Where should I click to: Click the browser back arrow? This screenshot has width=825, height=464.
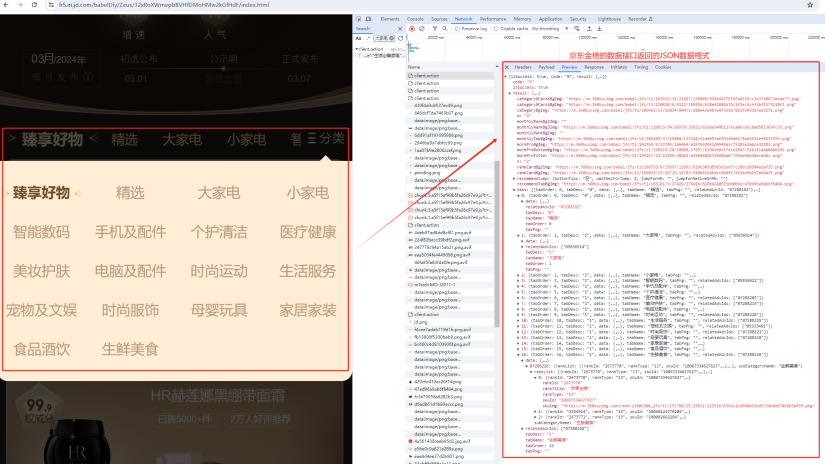click(6, 4)
